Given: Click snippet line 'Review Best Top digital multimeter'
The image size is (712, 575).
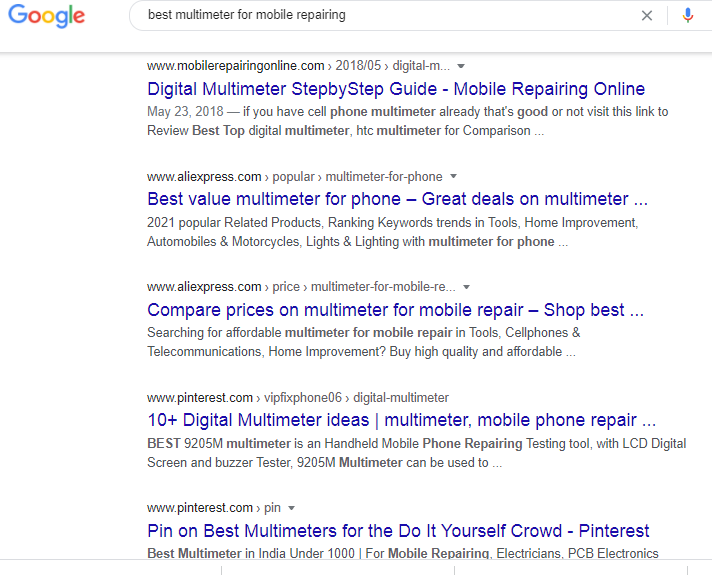Looking at the screenshot, I should (345, 131).
